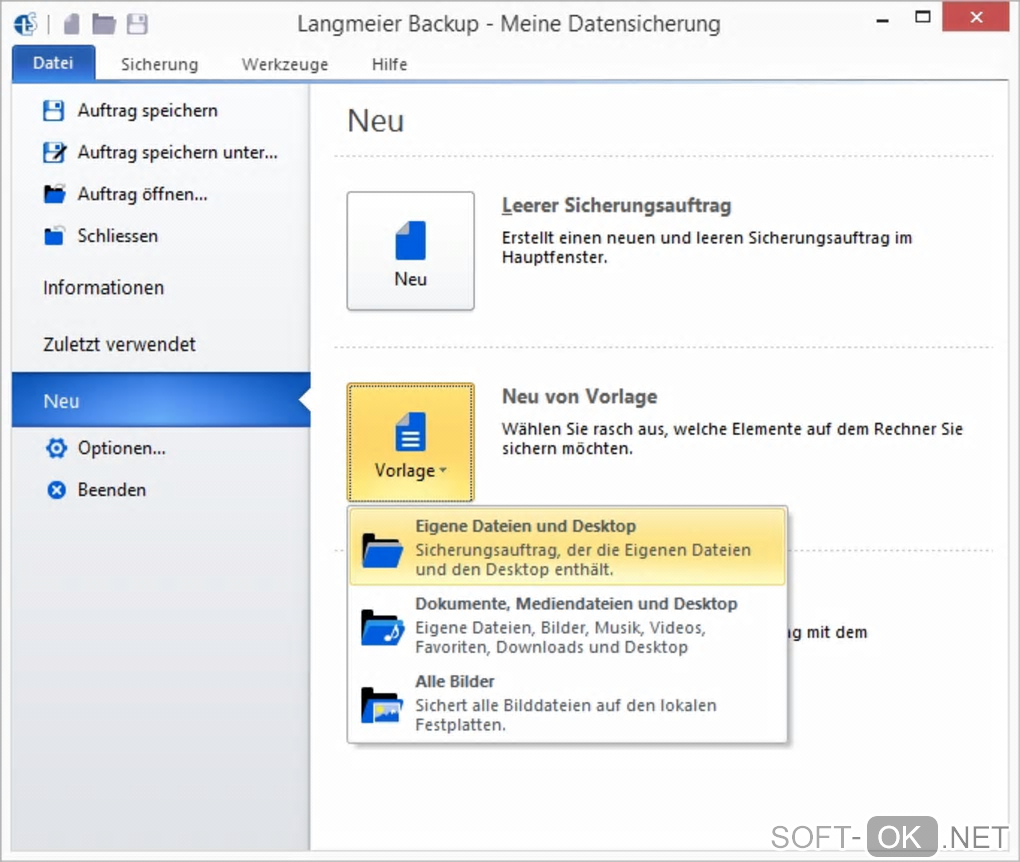Choose the Alle Bilder template
1020x862 pixels.
pos(567,703)
